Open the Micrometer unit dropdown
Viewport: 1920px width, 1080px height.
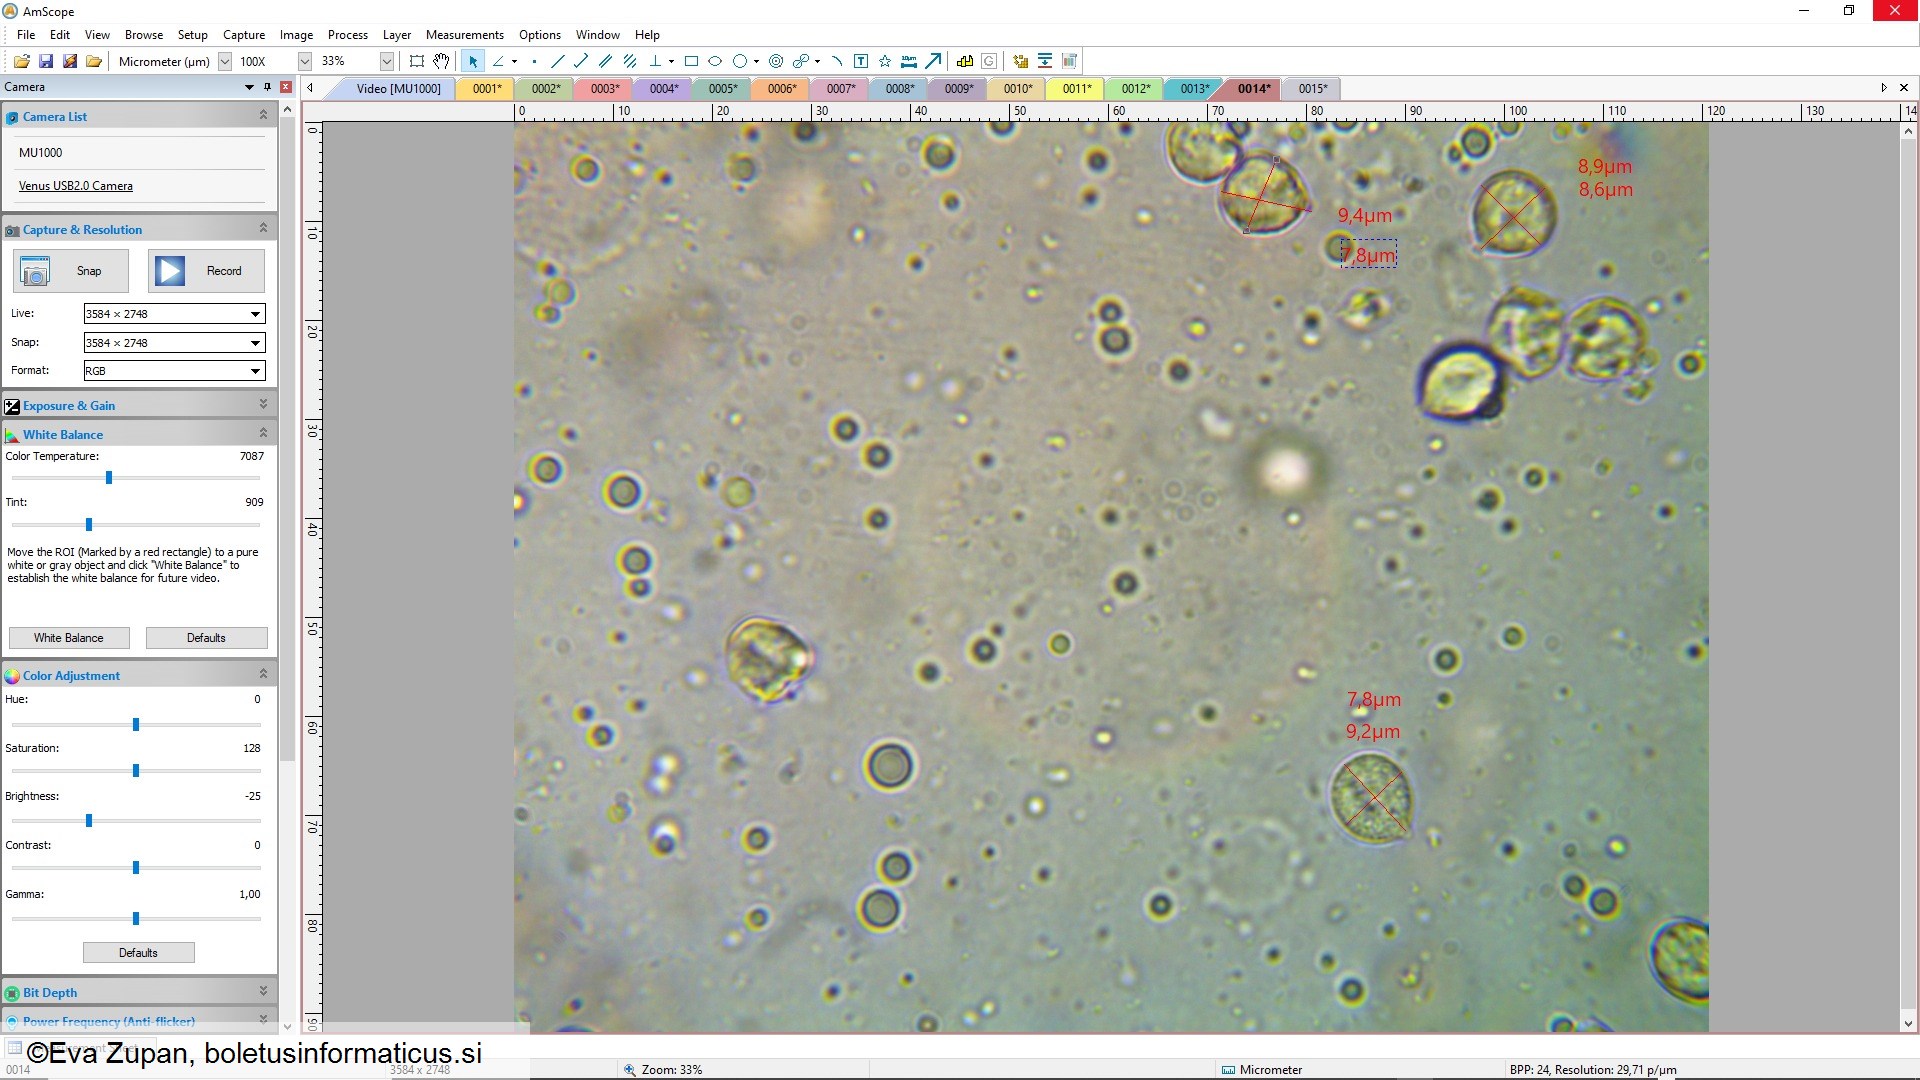[x=225, y=61]
